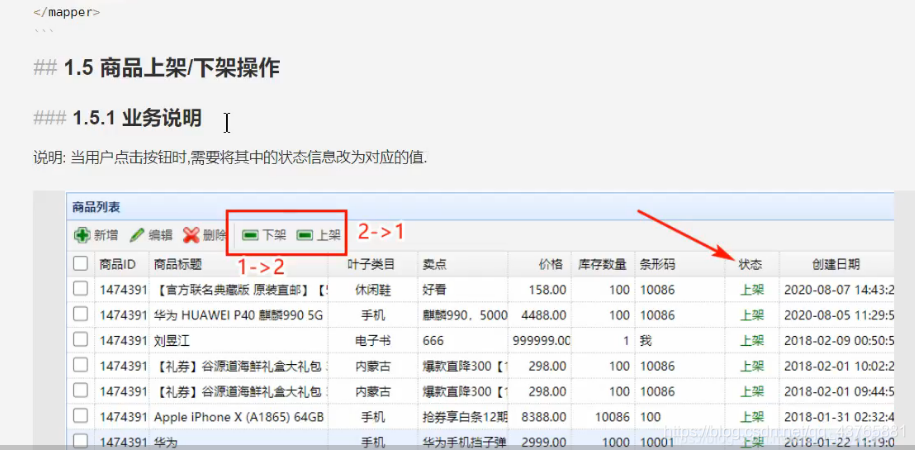
Task: Click the 商品标题 column header
Action: click(178, 264)
